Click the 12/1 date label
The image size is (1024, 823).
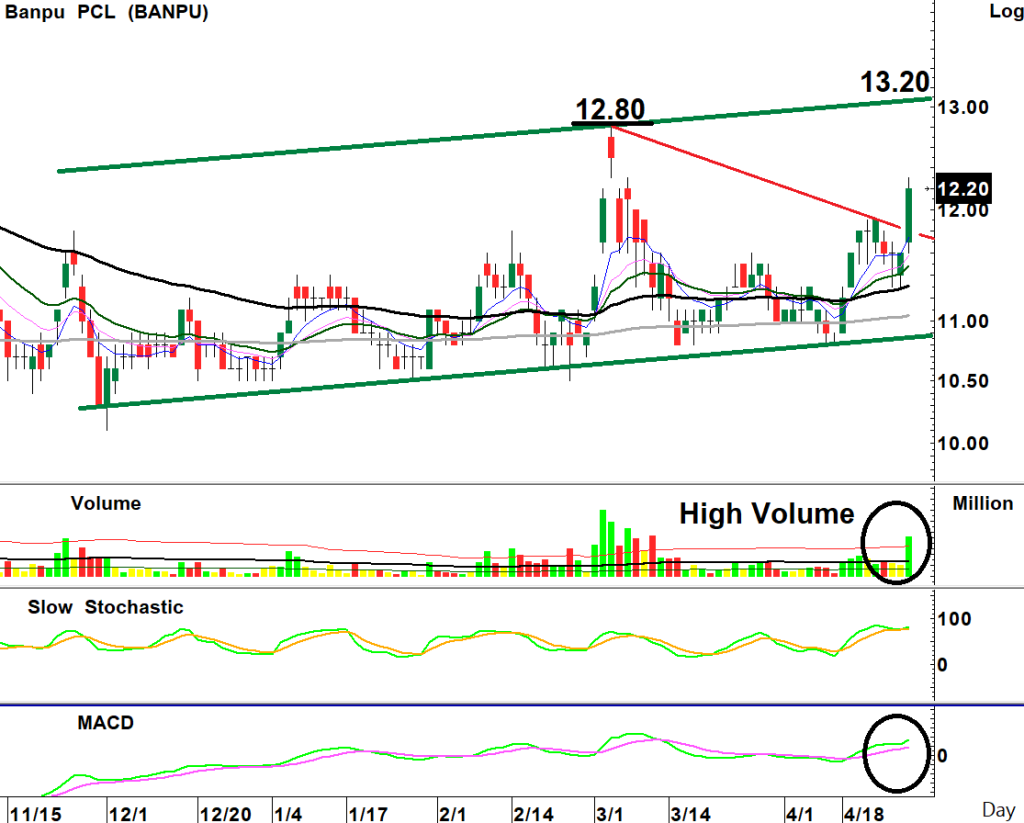pos(129,814)
